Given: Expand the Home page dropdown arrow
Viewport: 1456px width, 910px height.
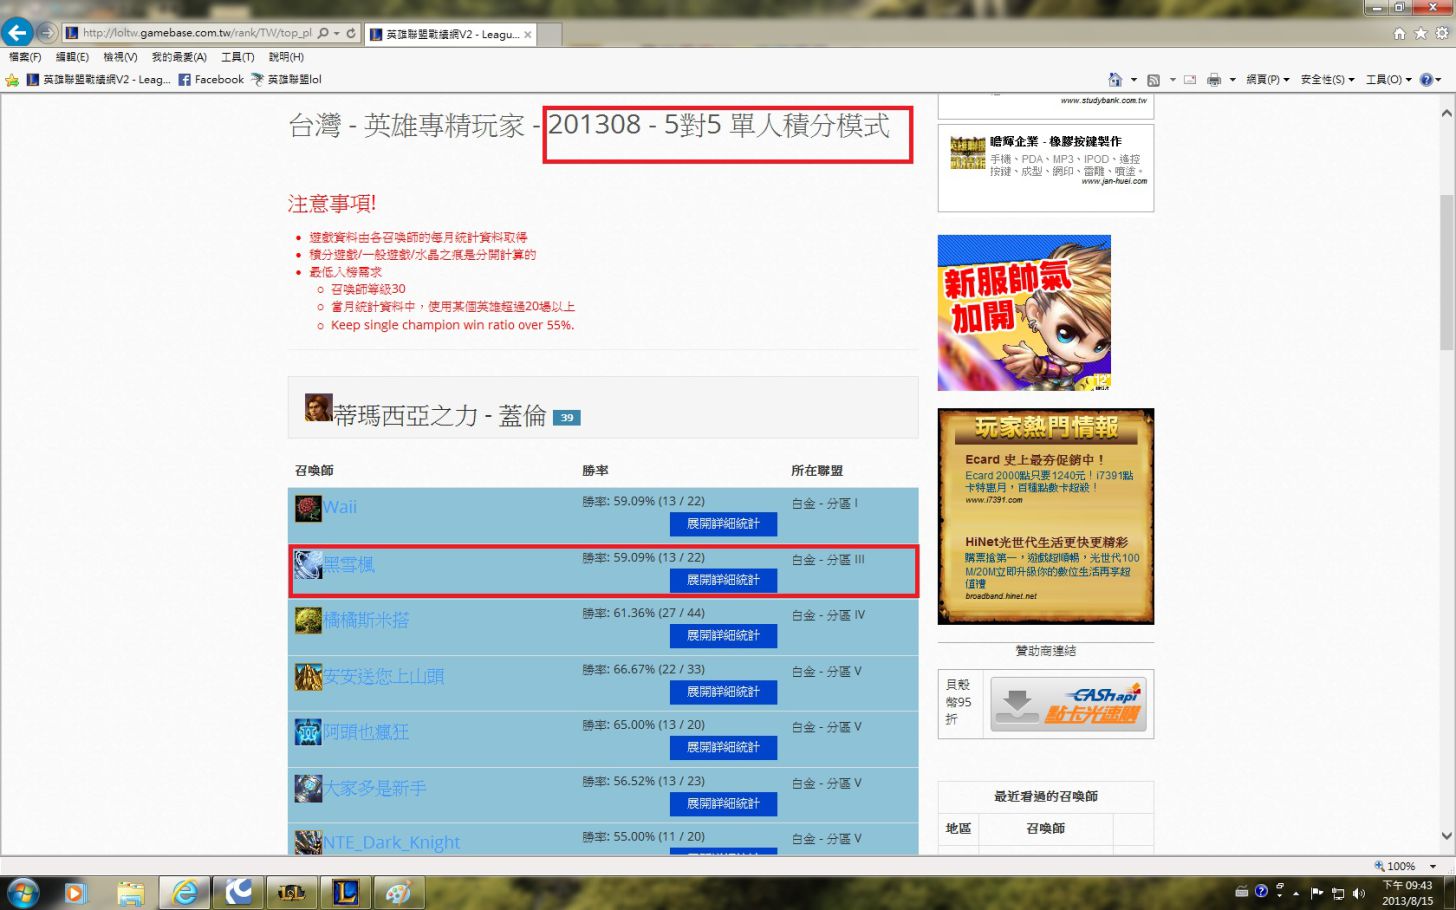Looking at the screenshot, I should click(1133, 80).
